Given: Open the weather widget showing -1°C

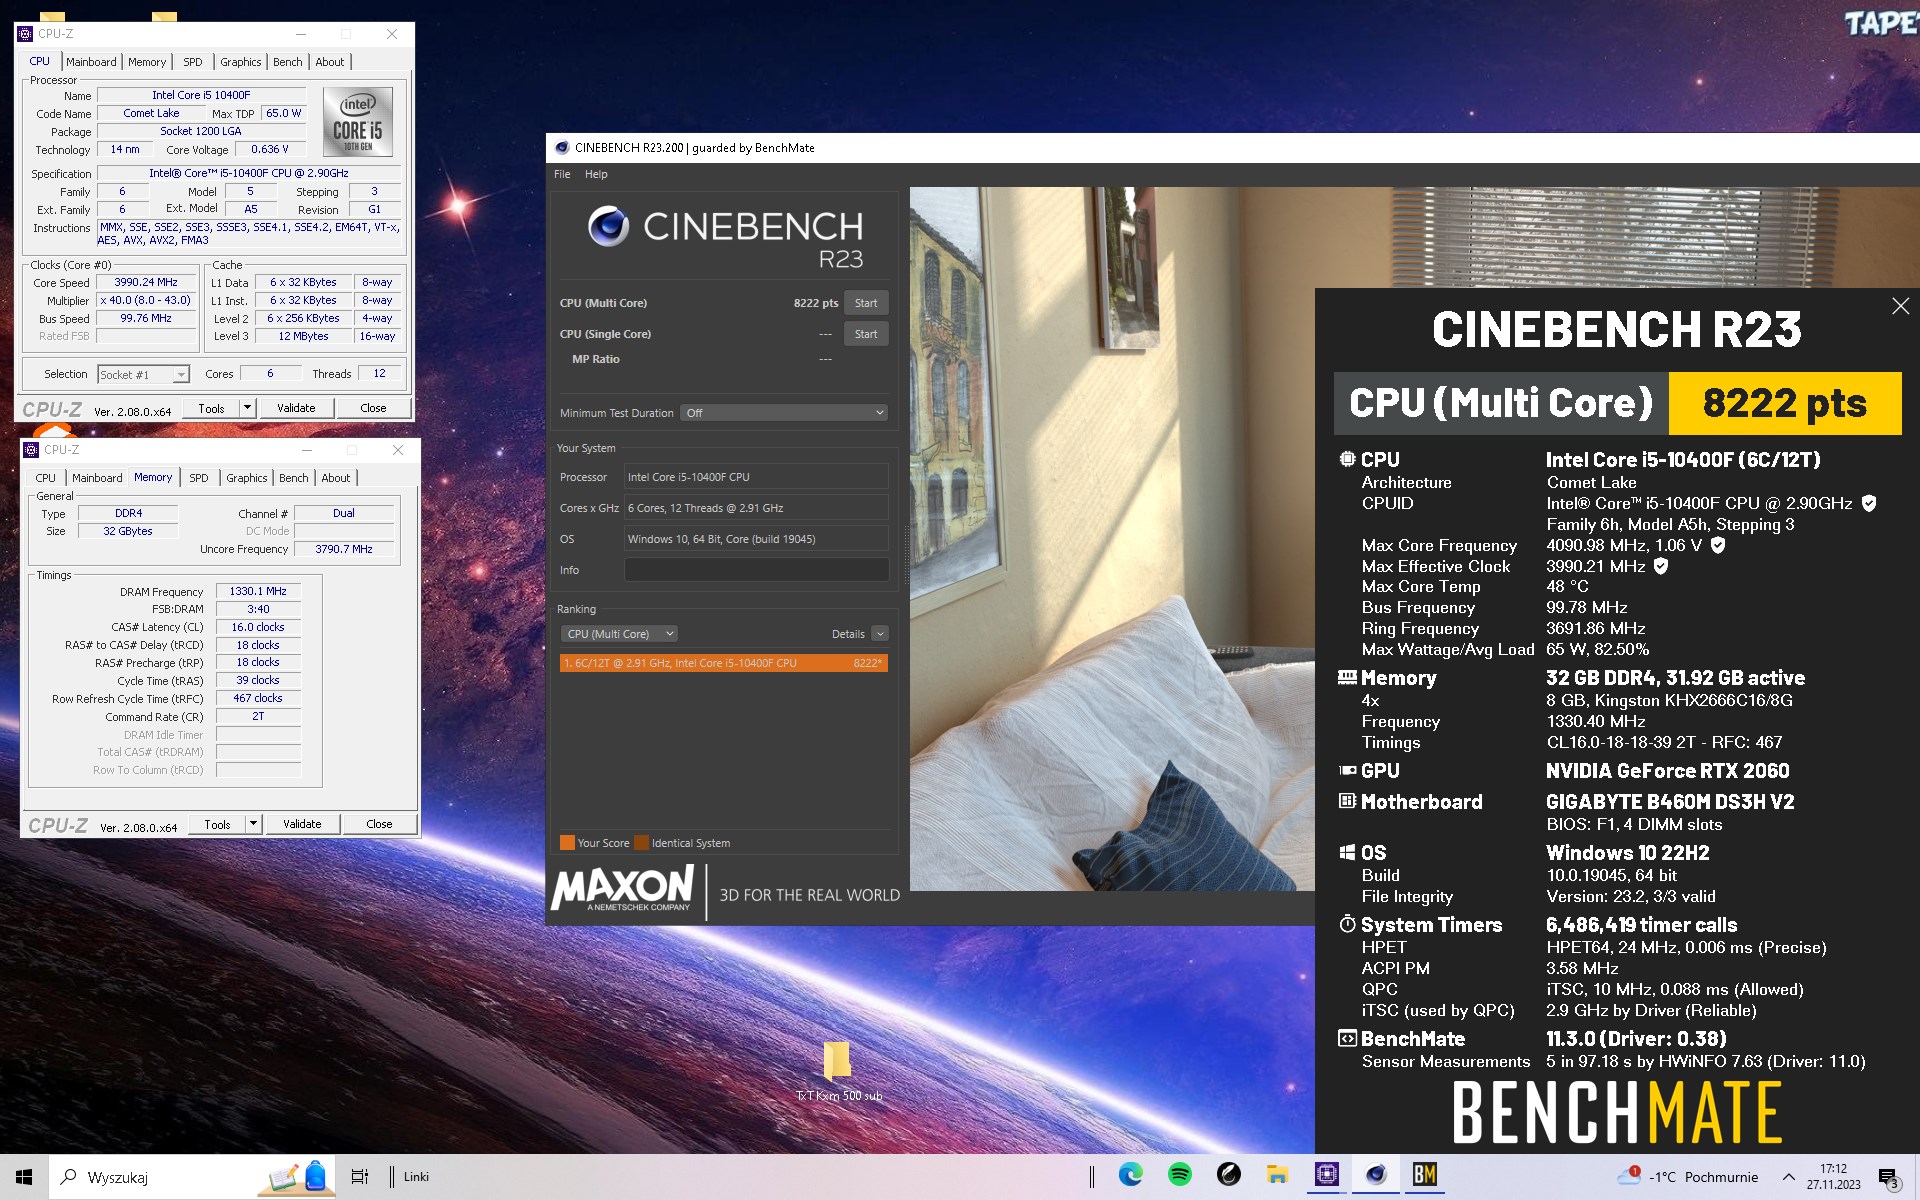Looking at the screenshot, I should coord(1687,1177).
